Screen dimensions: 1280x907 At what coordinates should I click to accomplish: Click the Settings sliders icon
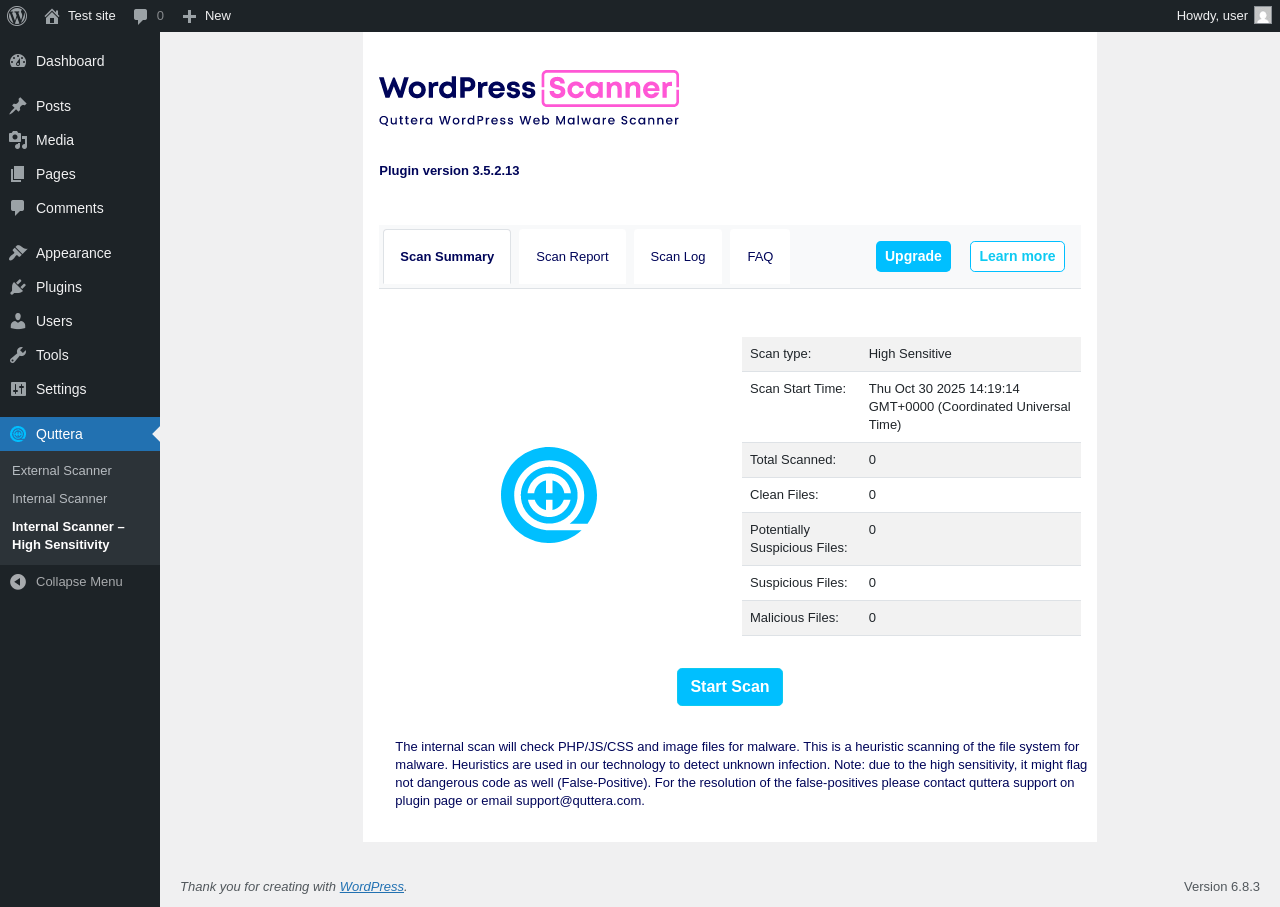point(18,389)
